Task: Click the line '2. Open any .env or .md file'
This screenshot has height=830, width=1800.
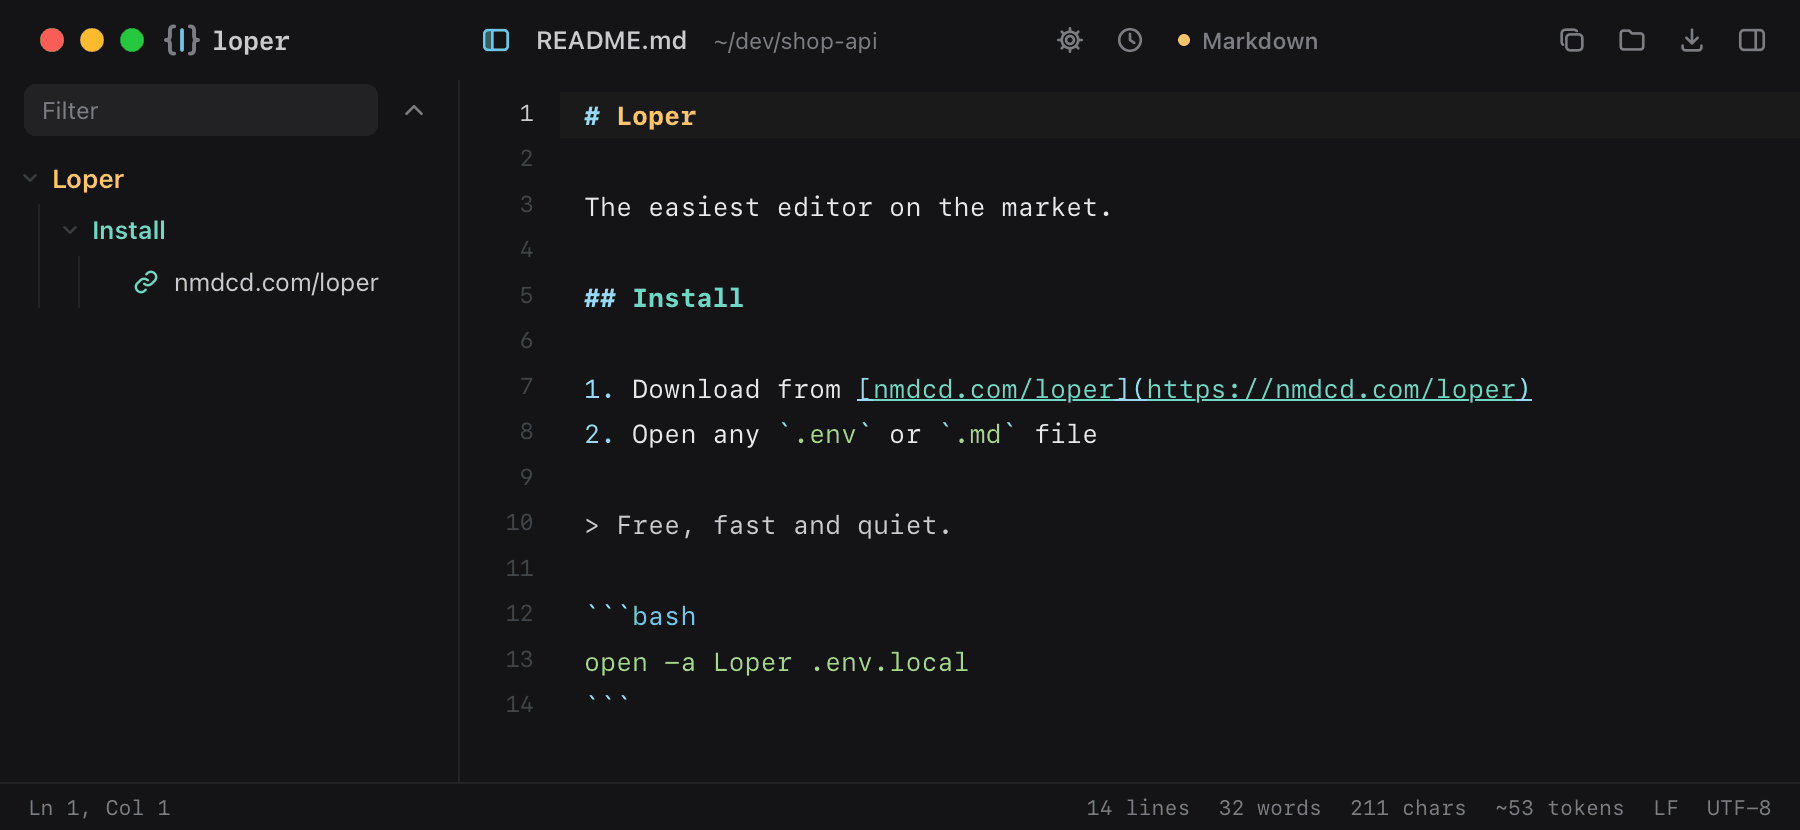Action: pos(841,434)
